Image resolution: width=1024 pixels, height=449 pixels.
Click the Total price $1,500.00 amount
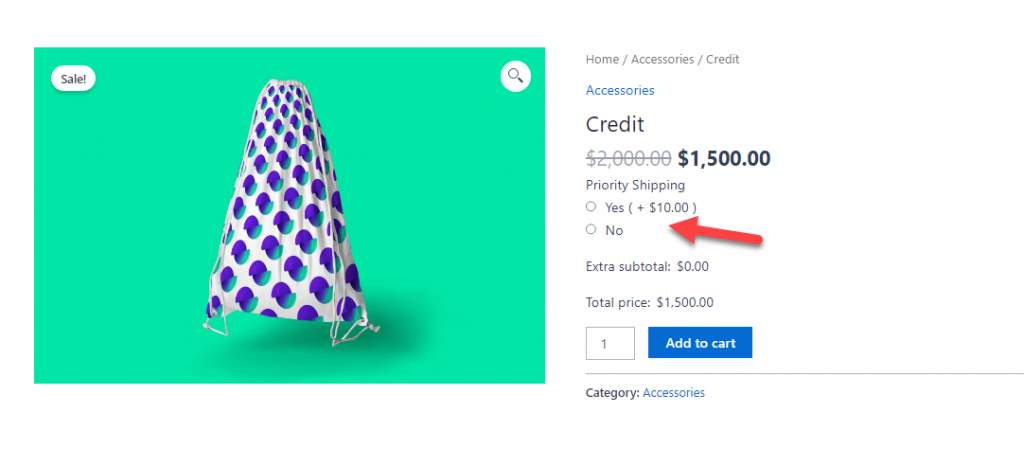point(685,302)
